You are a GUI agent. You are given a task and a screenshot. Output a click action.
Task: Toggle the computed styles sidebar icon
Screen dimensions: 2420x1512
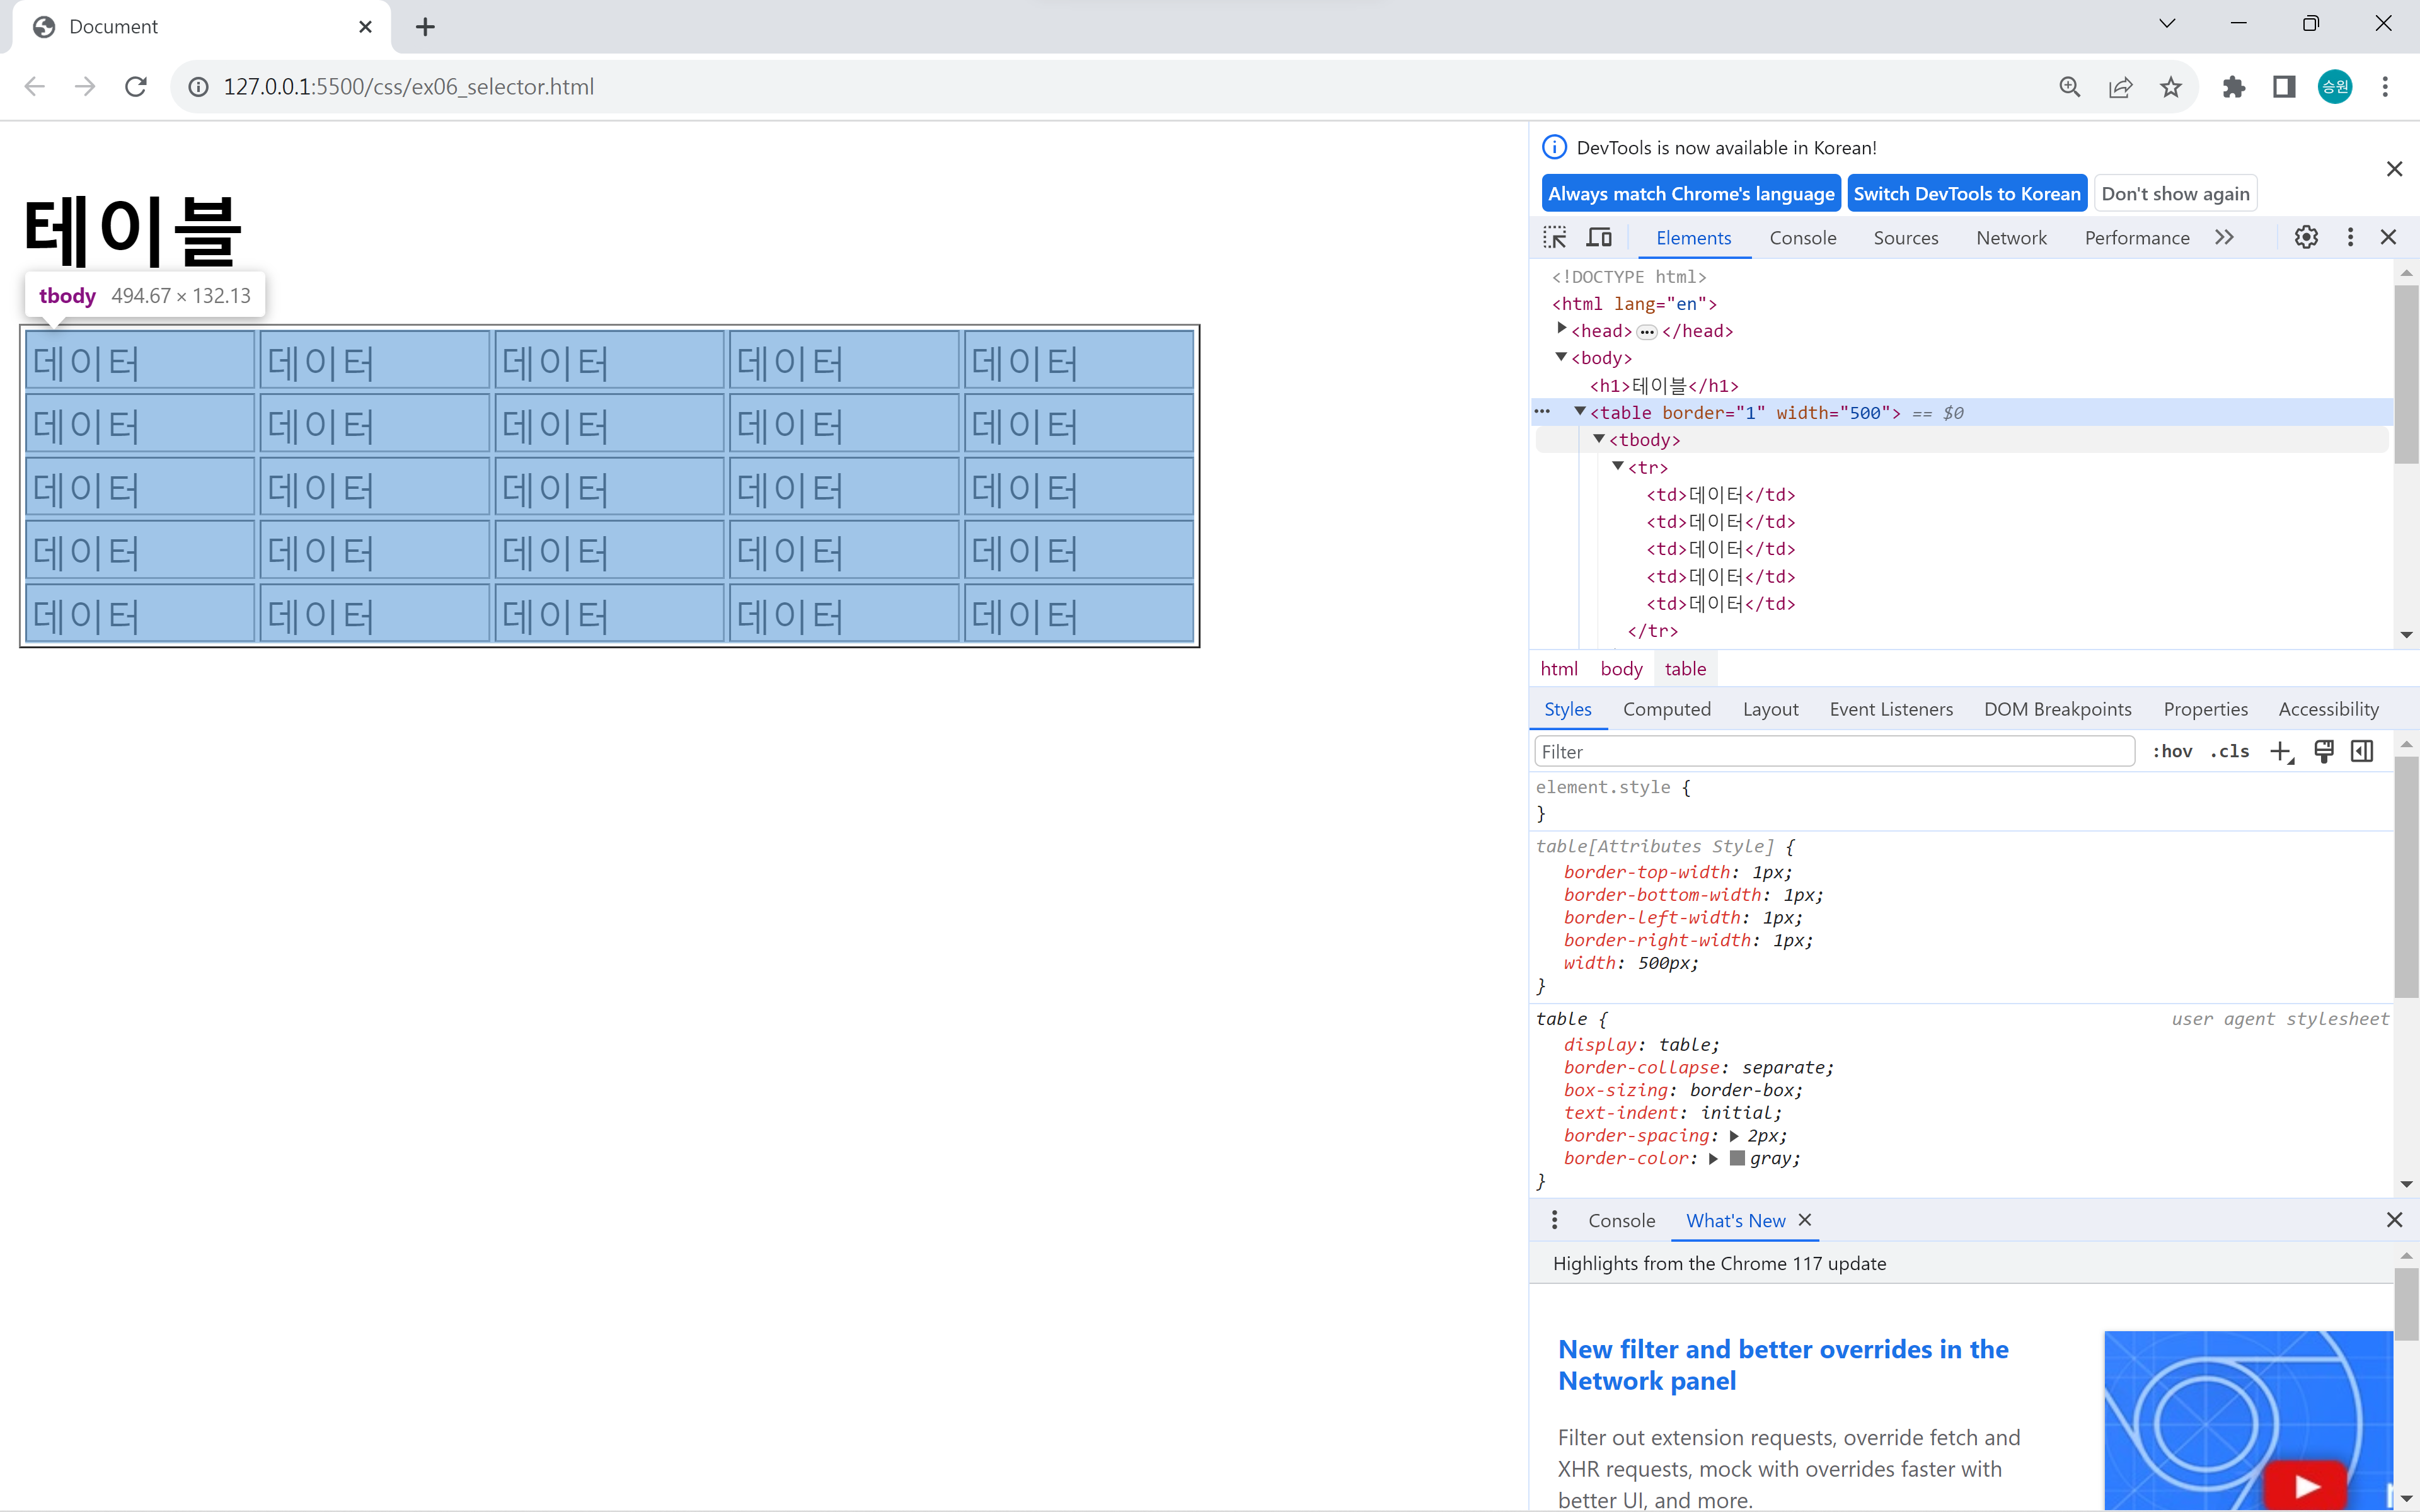tap(2362, 752)
